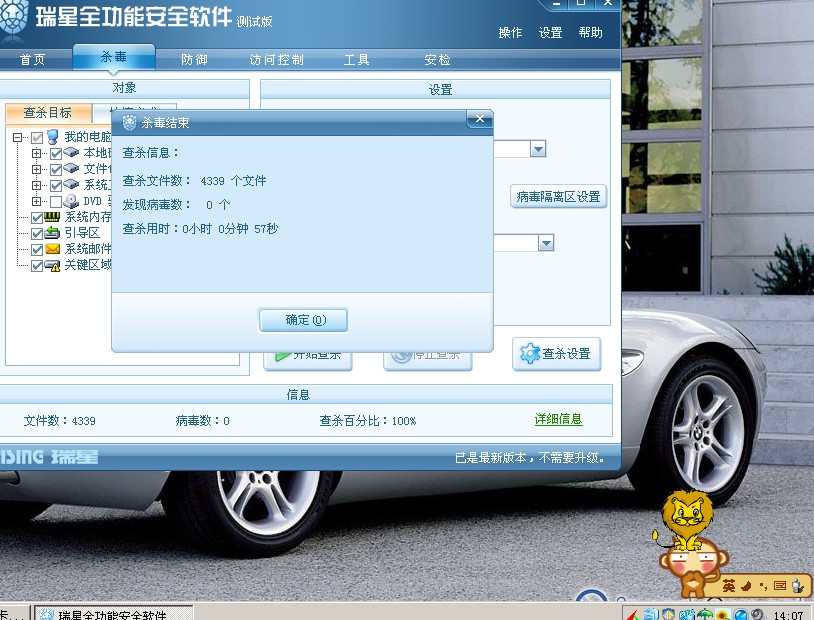Viewport: 814px width, 620px height.
Task: Open the 操作 menu
Action: pos(510,33)
